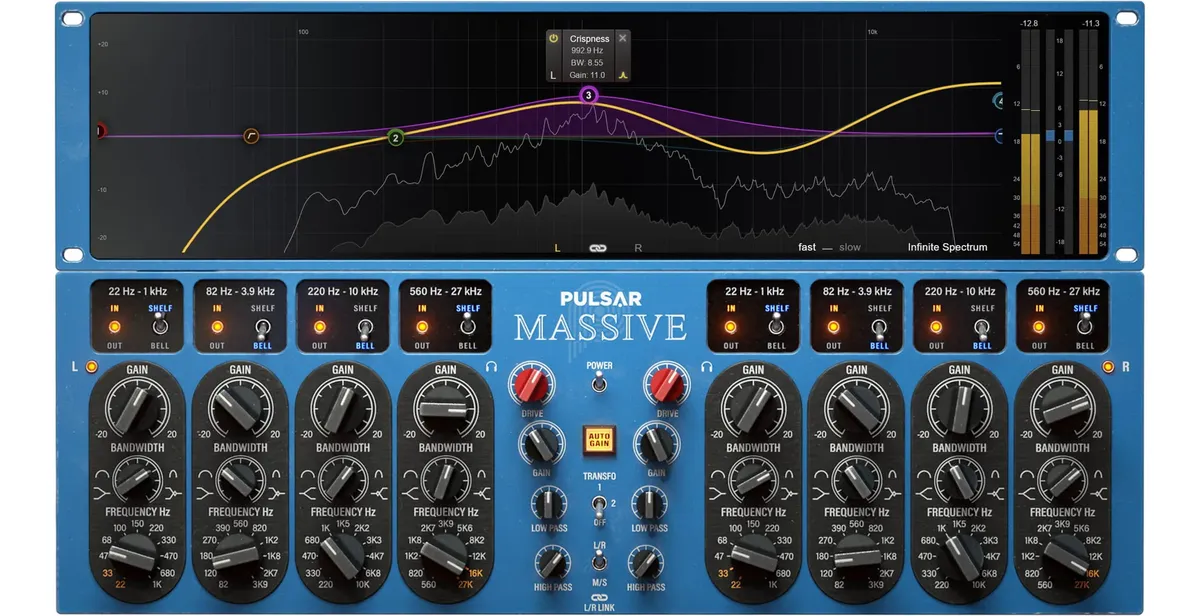The image size is (1200, 616).
Task: Click the L channel orange LED indicator
Action: click(92, 366)
